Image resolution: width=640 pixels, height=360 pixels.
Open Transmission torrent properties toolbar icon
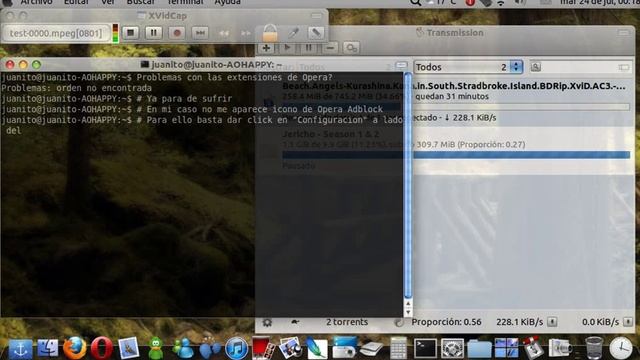coord(351,48)
